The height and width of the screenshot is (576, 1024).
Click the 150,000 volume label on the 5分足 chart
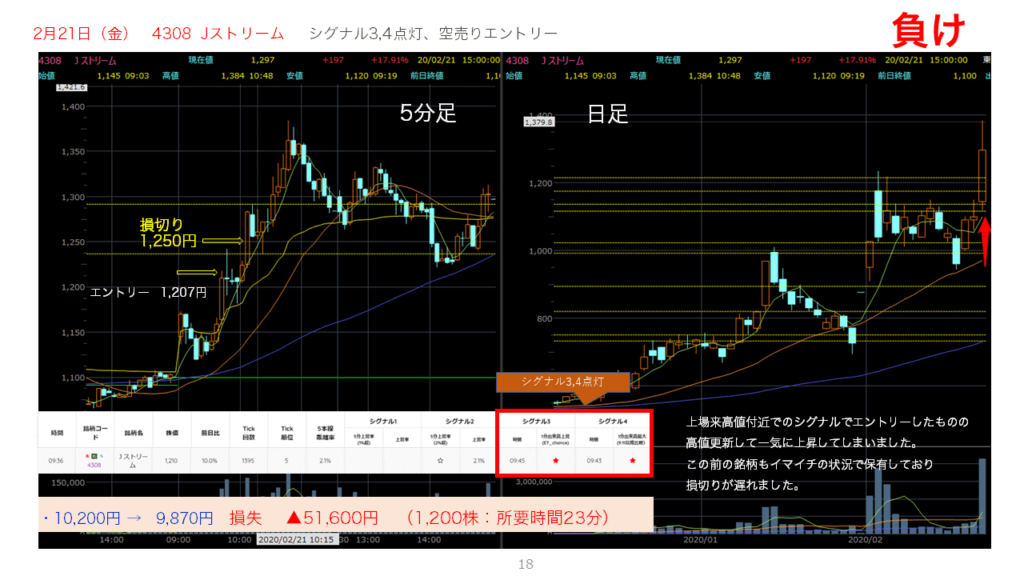click(x=68, y=483)
